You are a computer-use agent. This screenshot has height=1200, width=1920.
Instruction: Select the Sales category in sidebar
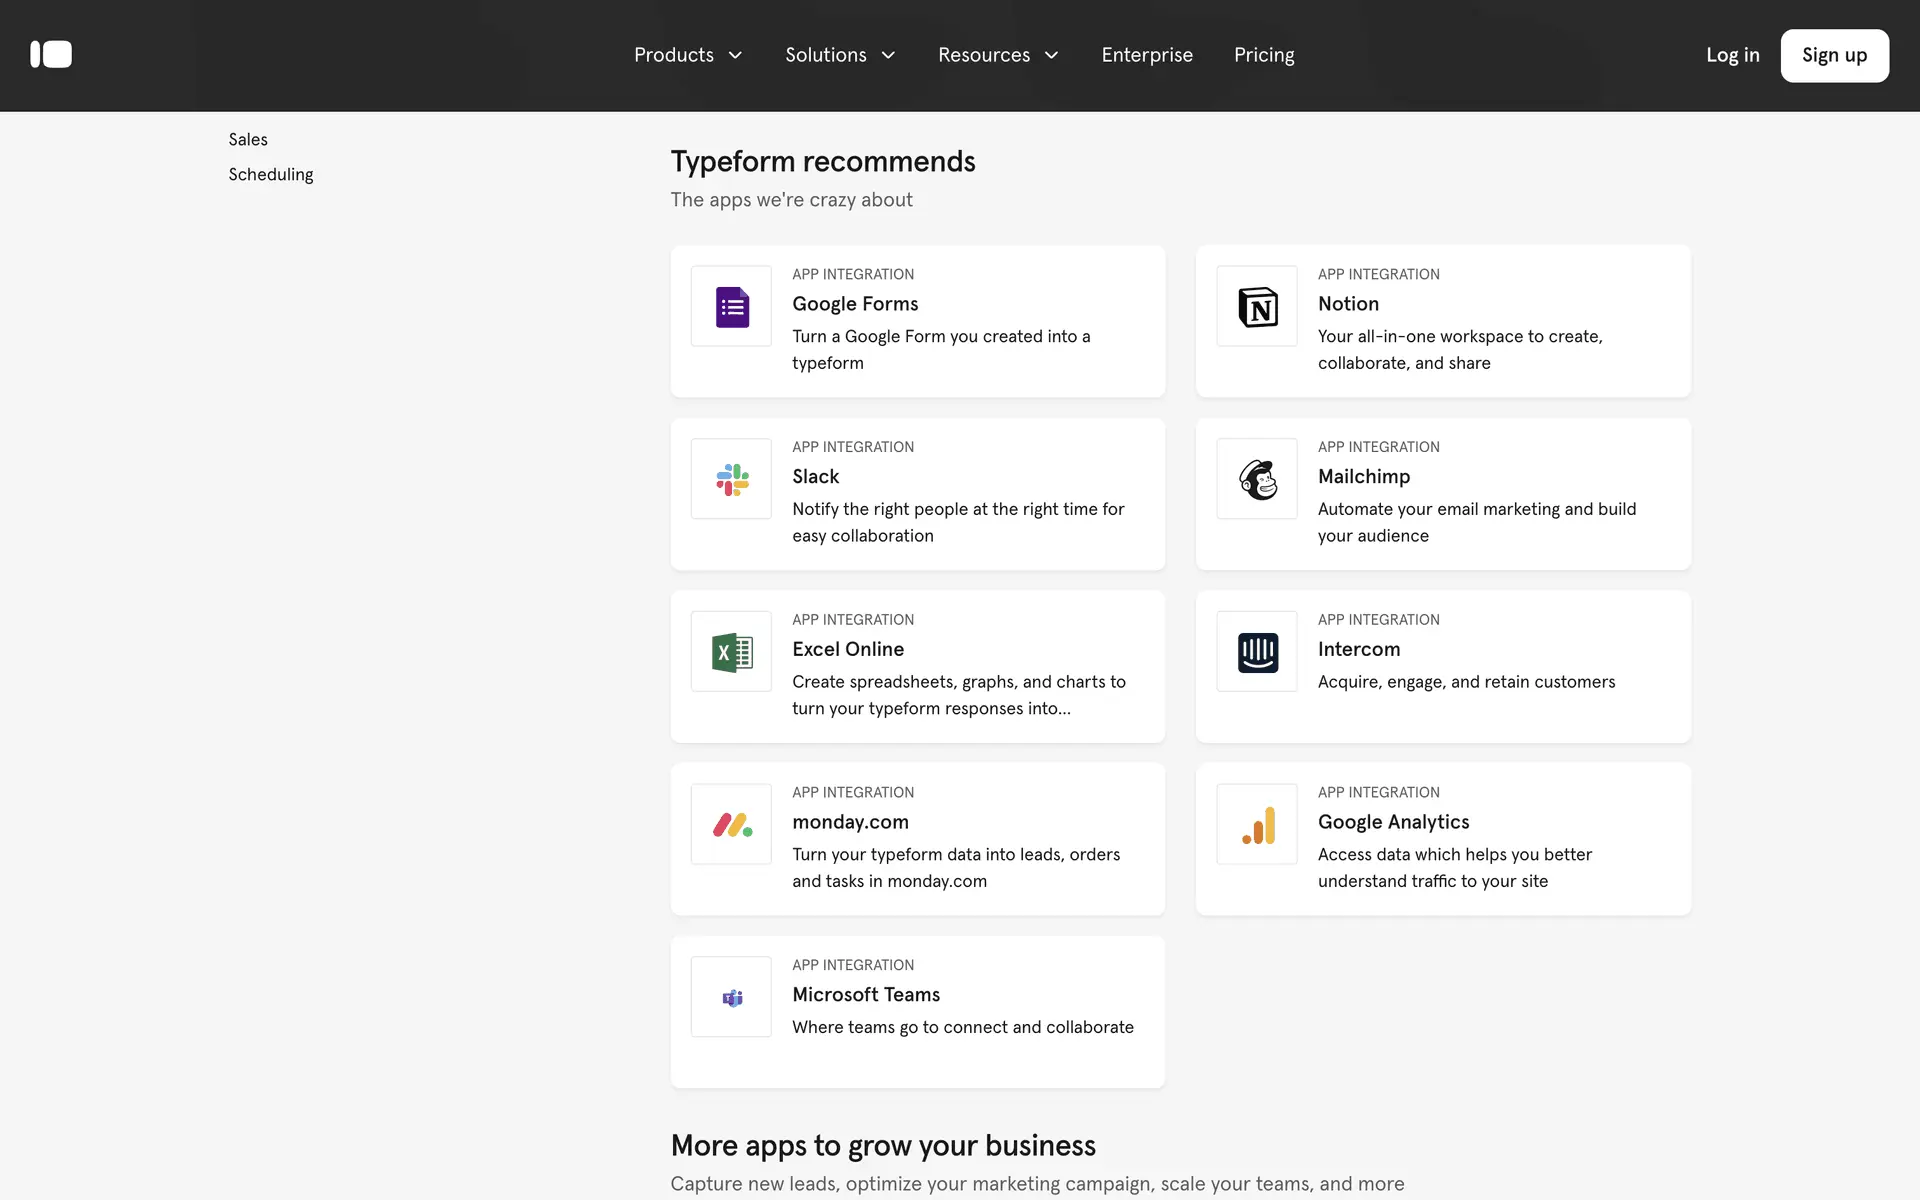(248, 140)
